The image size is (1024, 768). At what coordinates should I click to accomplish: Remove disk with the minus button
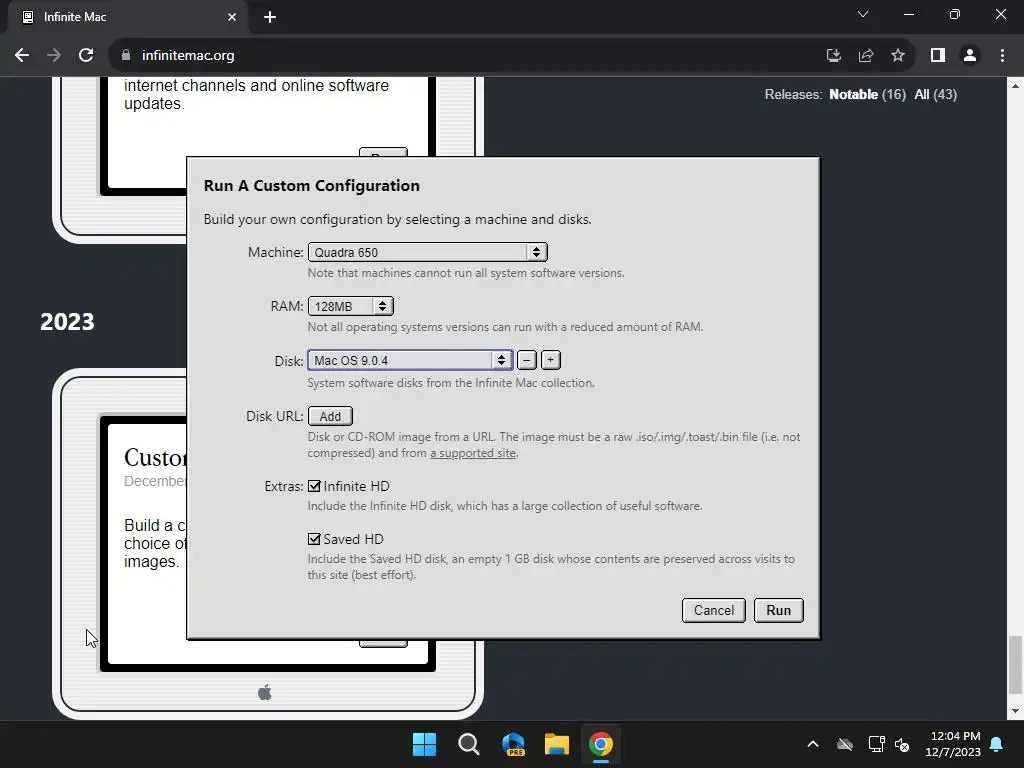point(526,360)
